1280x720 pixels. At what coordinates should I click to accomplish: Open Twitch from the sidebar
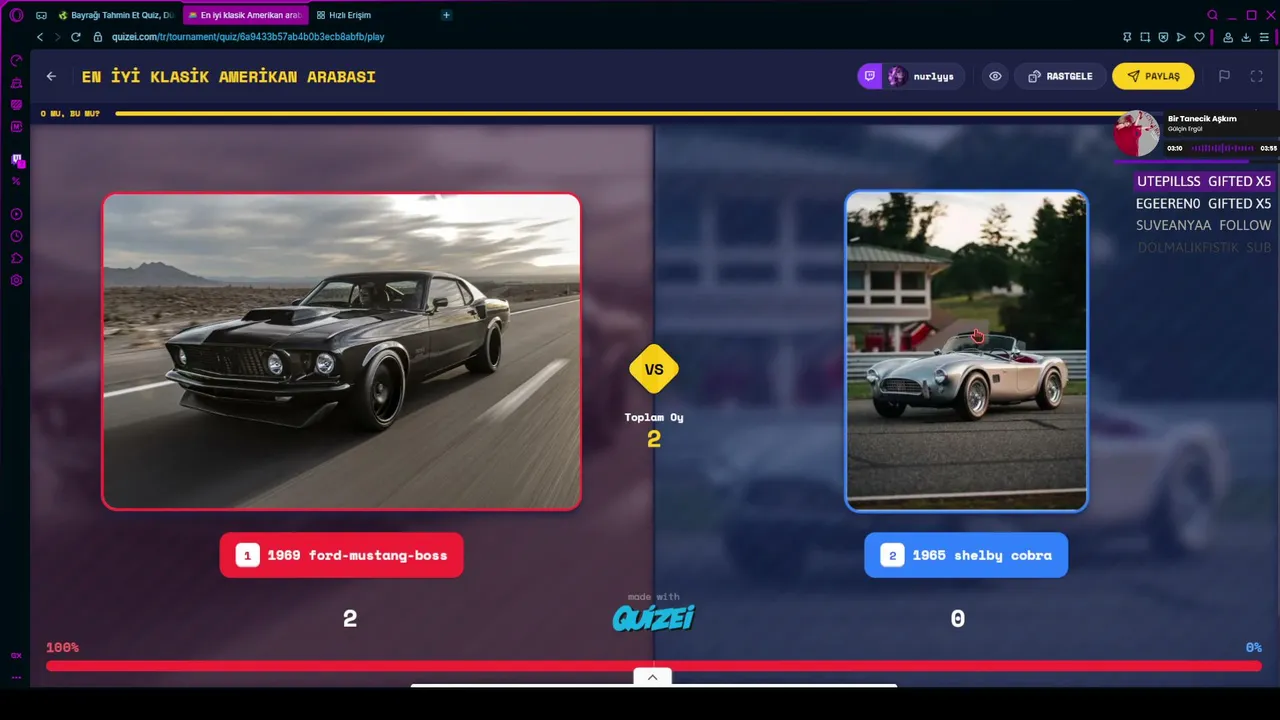(16, 159)
